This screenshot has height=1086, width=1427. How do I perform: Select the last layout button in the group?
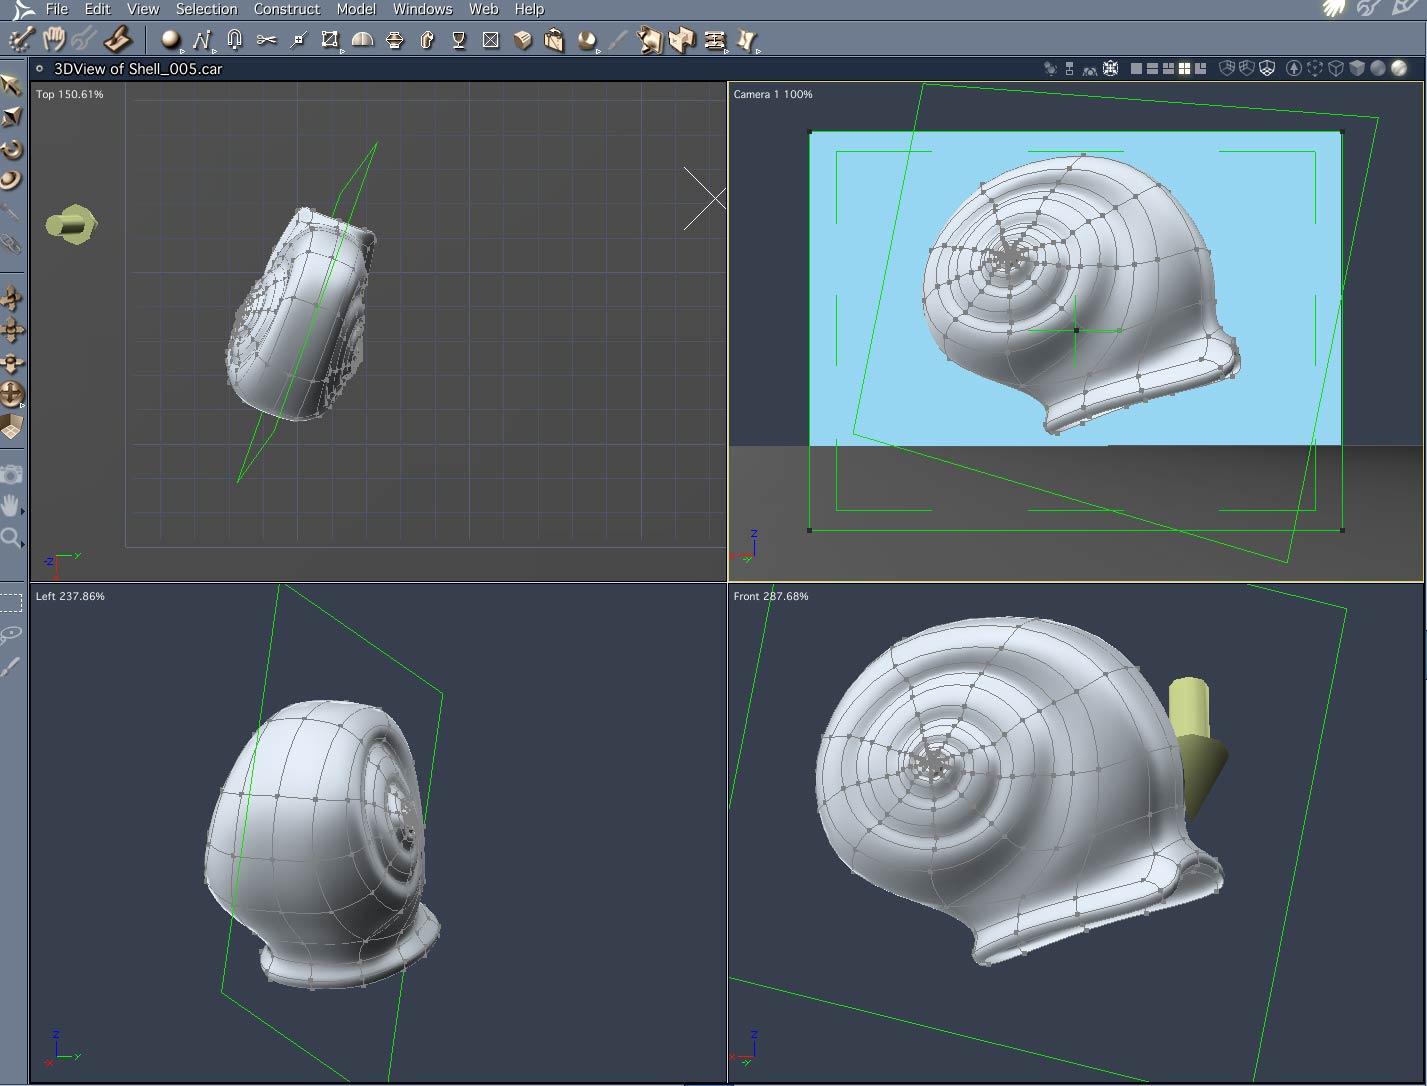[x=1200, y=69]
